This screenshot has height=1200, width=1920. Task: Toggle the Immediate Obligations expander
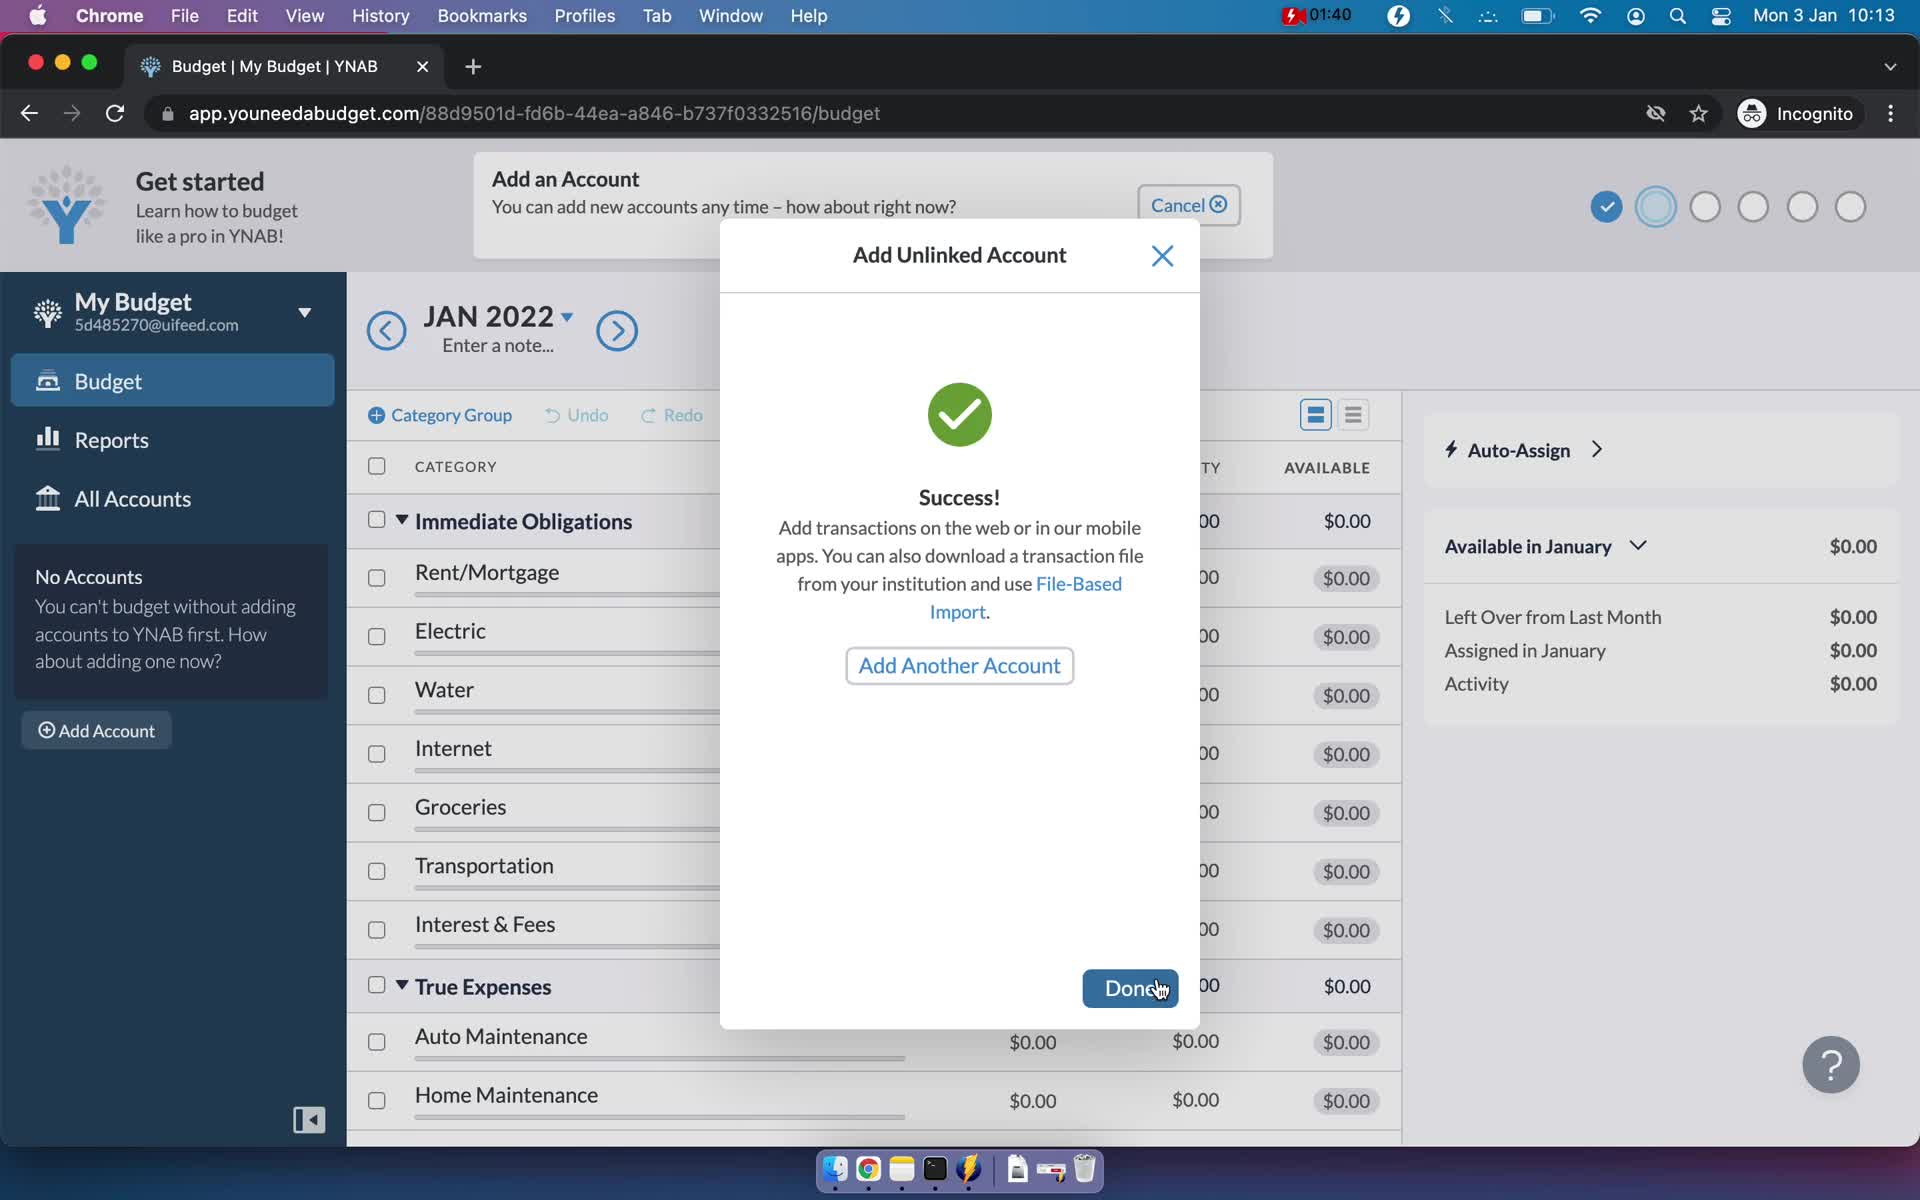[401, 520]
